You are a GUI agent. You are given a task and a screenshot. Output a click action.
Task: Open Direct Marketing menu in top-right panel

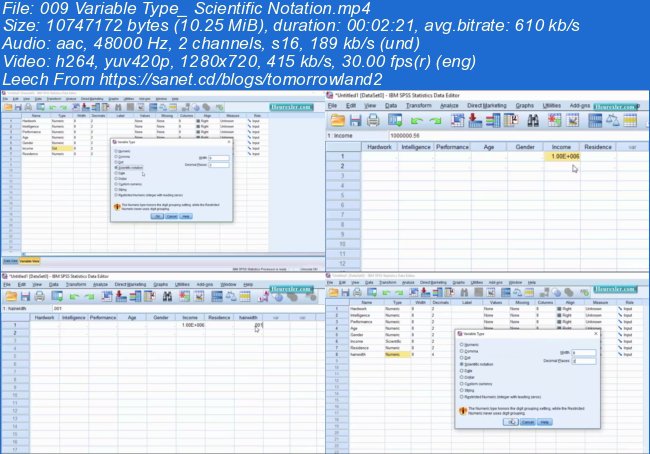pos(487,106)
